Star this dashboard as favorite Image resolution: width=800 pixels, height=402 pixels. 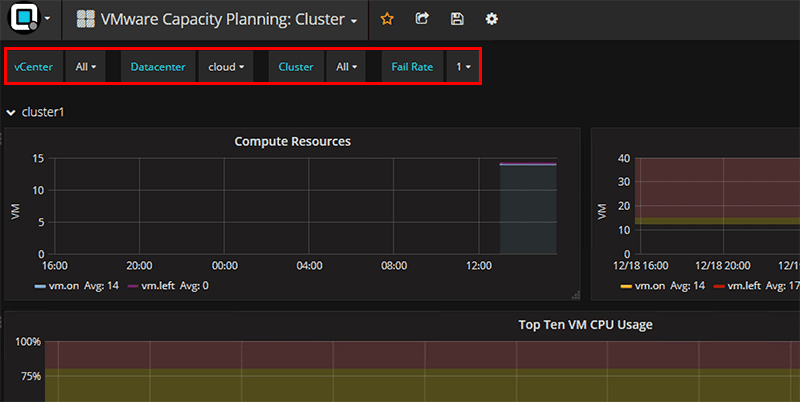click(x=387, y=19)
